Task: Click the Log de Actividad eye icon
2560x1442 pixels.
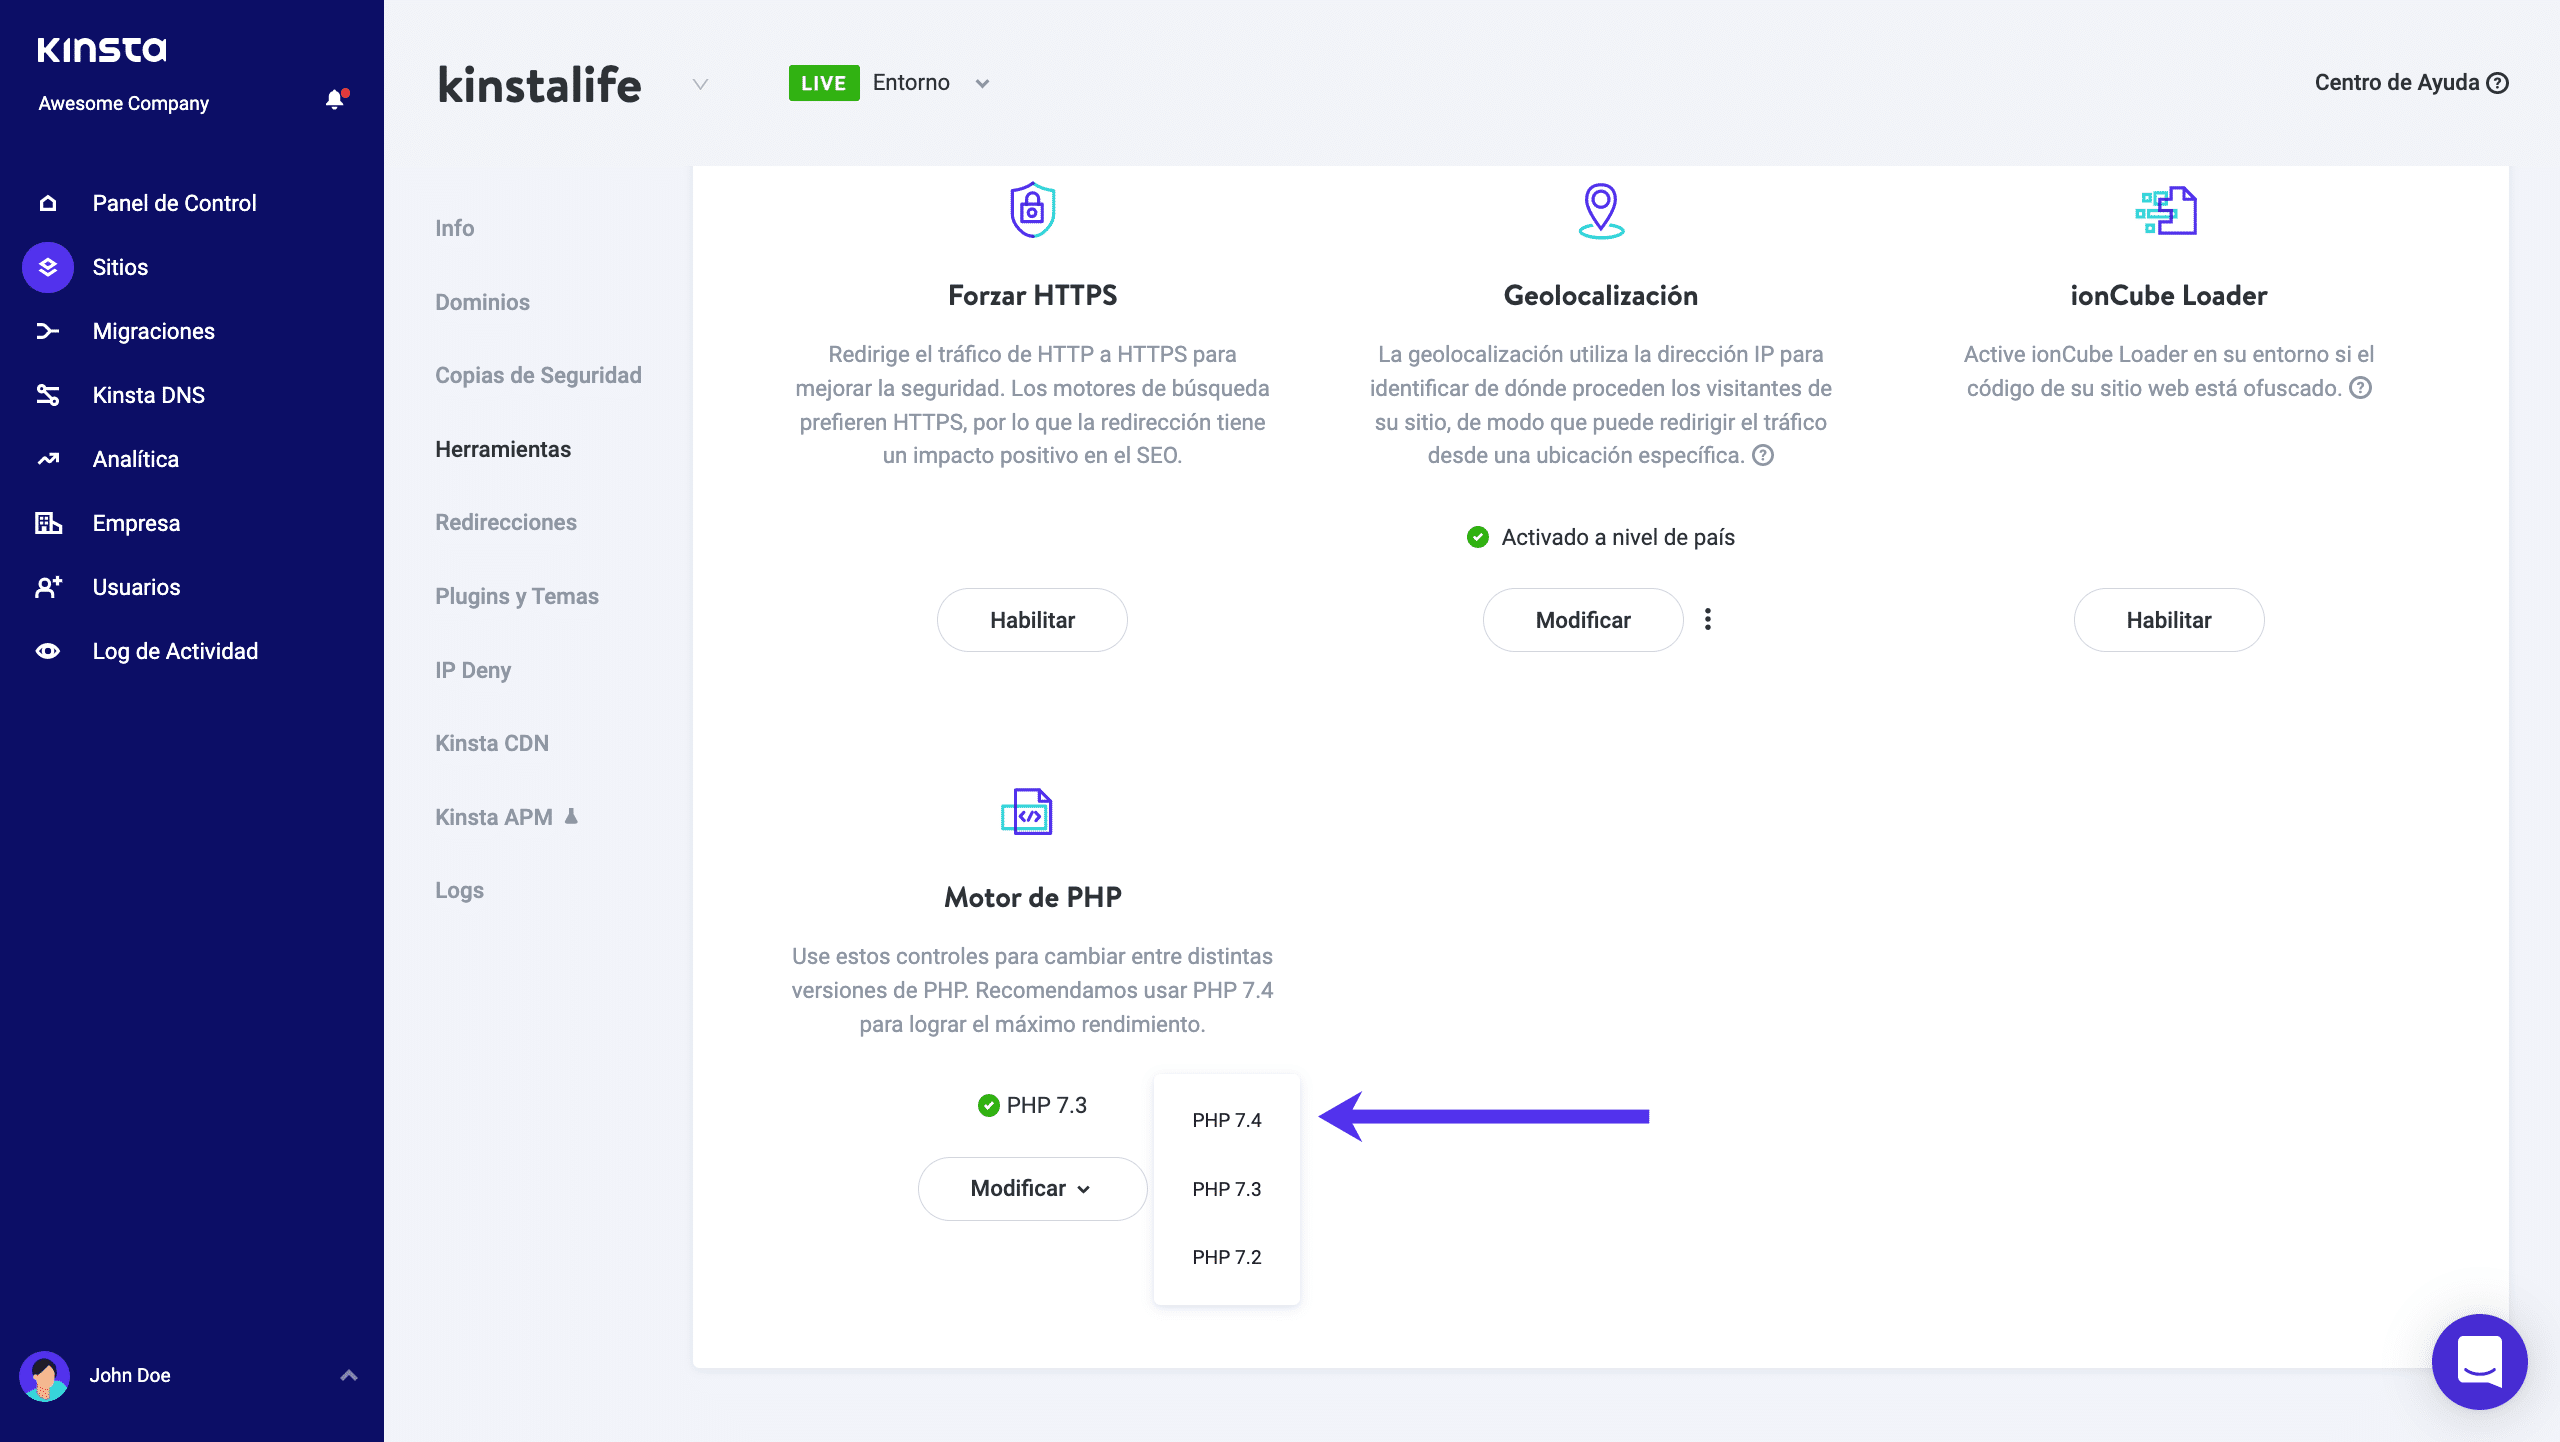Action: tap(48, 651)
